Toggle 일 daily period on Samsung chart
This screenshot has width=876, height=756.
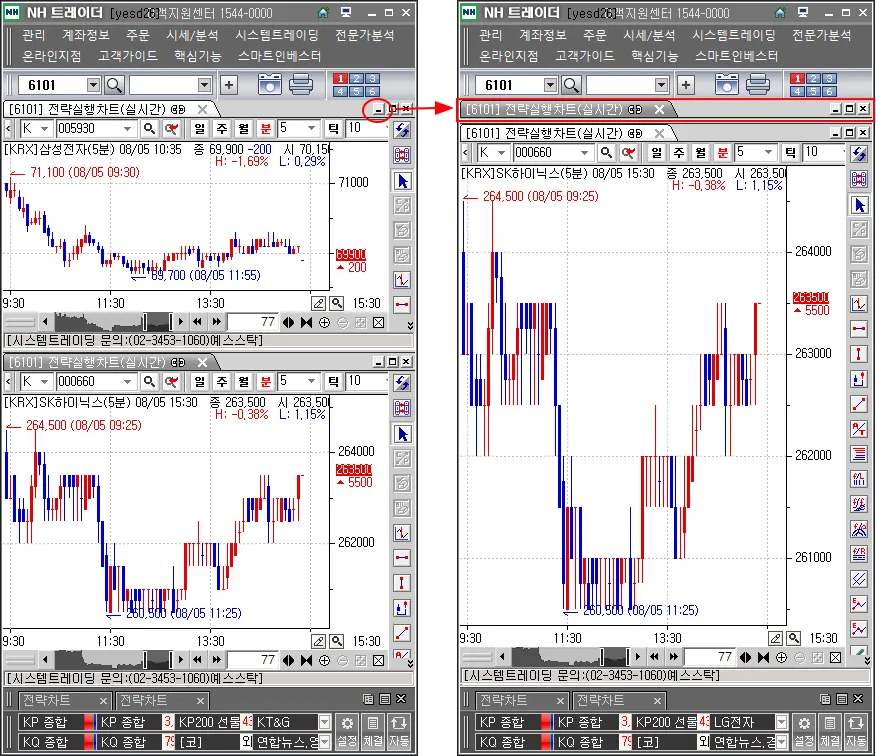coord(199,129)
